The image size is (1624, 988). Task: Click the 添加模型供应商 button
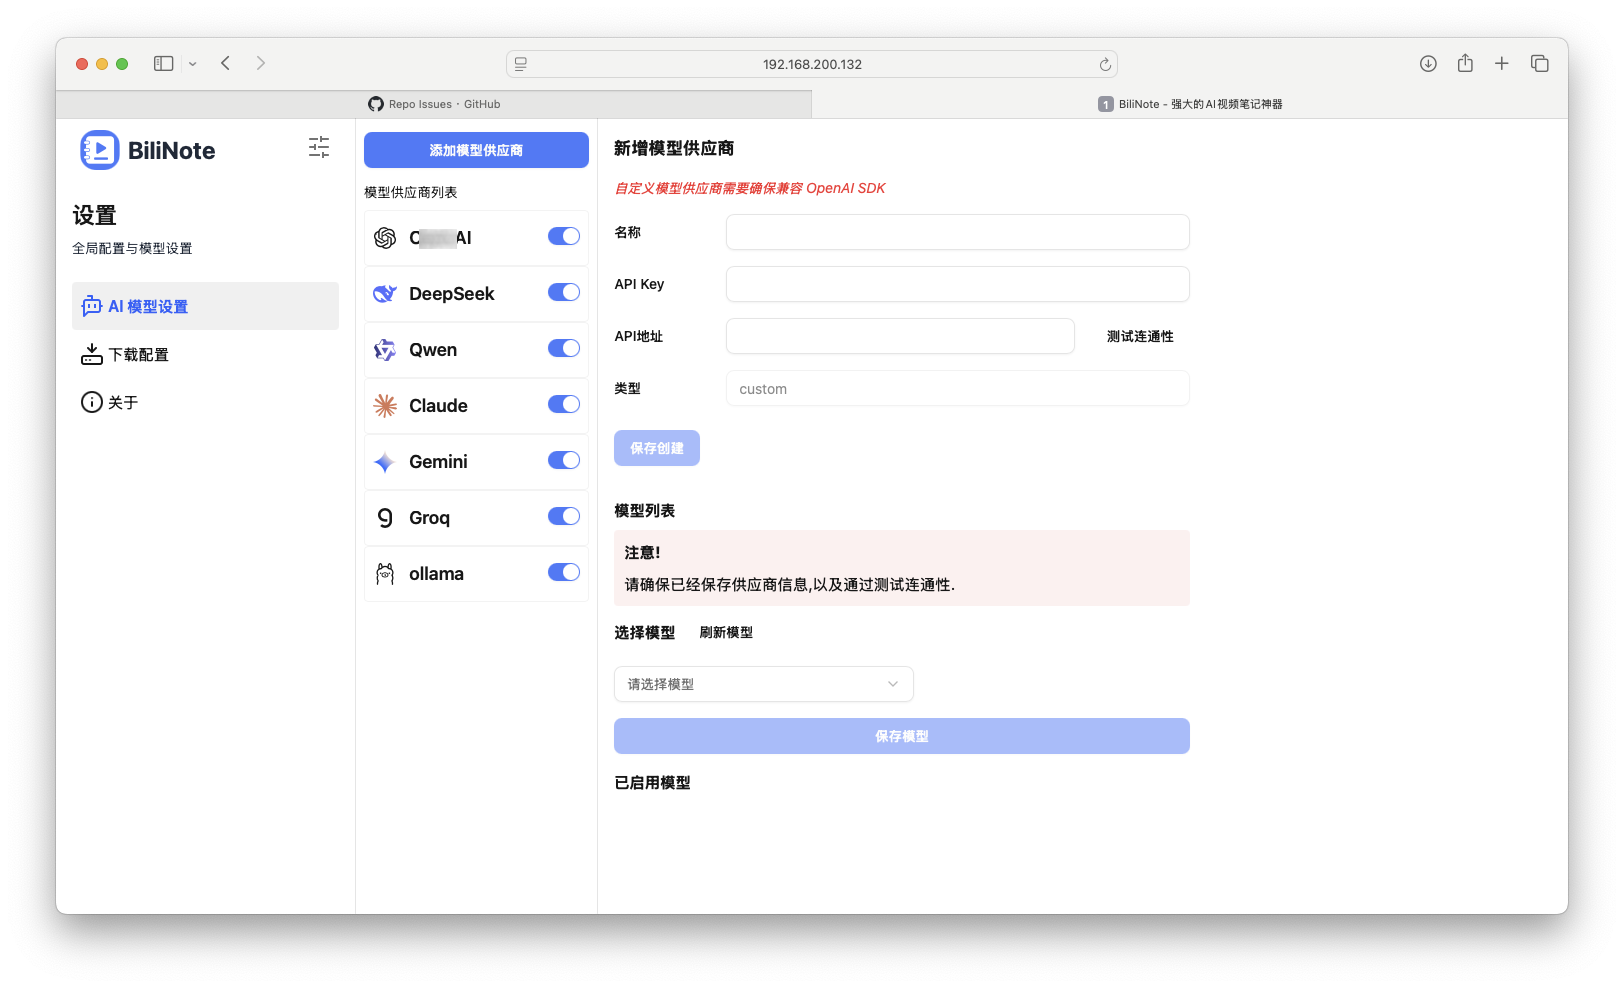coord(475,149)
